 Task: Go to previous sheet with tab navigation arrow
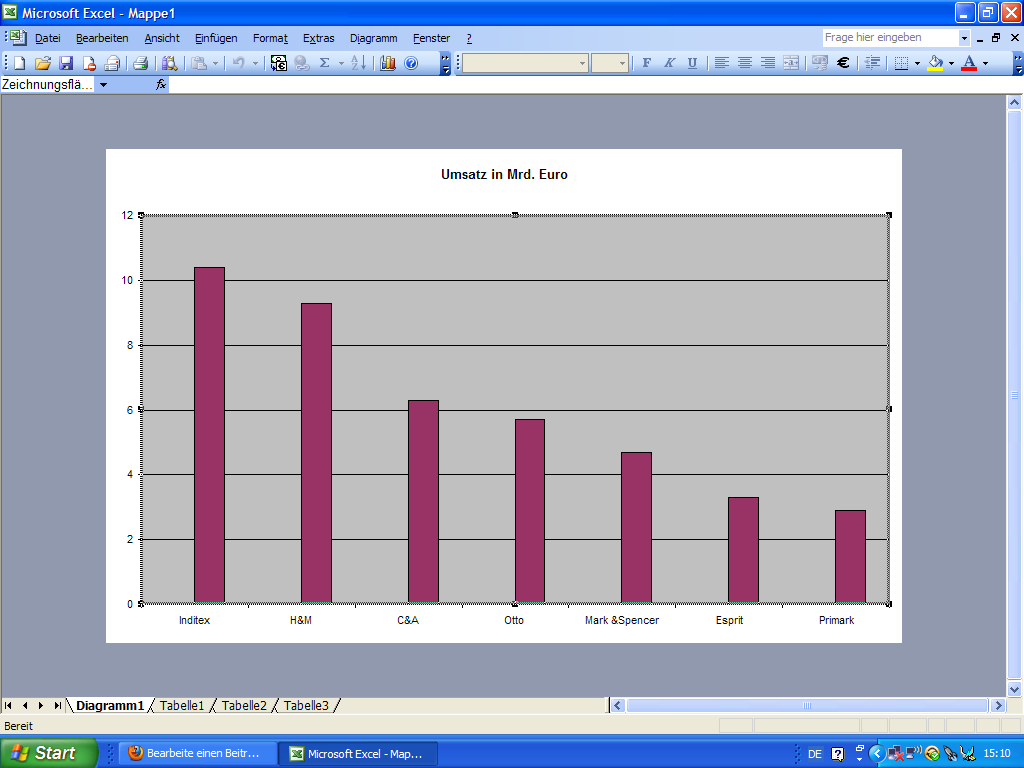[x=25, y=705]
